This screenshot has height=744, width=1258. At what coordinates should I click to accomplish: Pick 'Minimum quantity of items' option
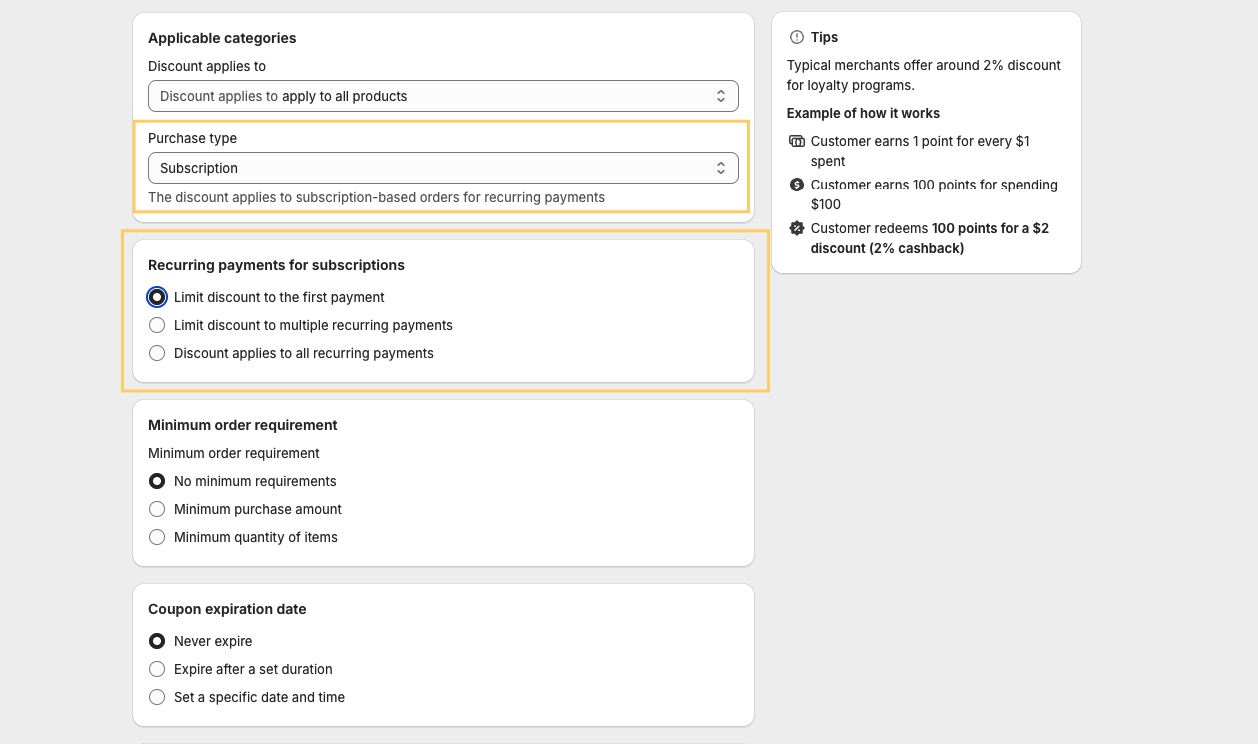[x=157, y=537]
